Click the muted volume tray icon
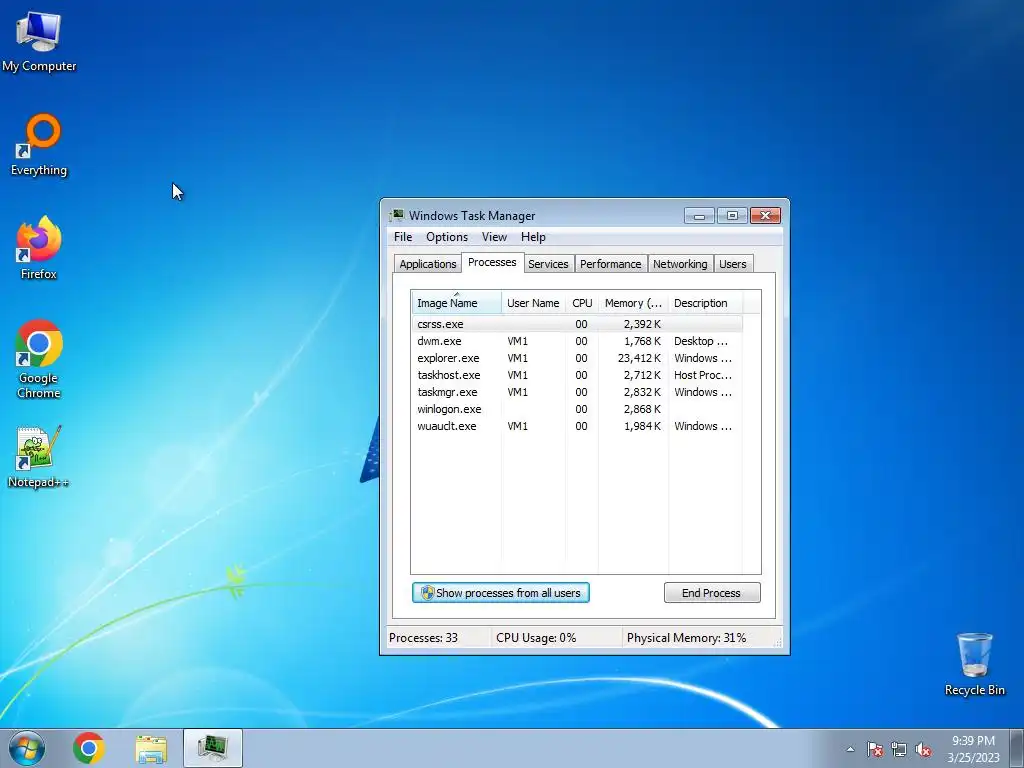Screen dimensions: 1024x768 pos(923,749)
